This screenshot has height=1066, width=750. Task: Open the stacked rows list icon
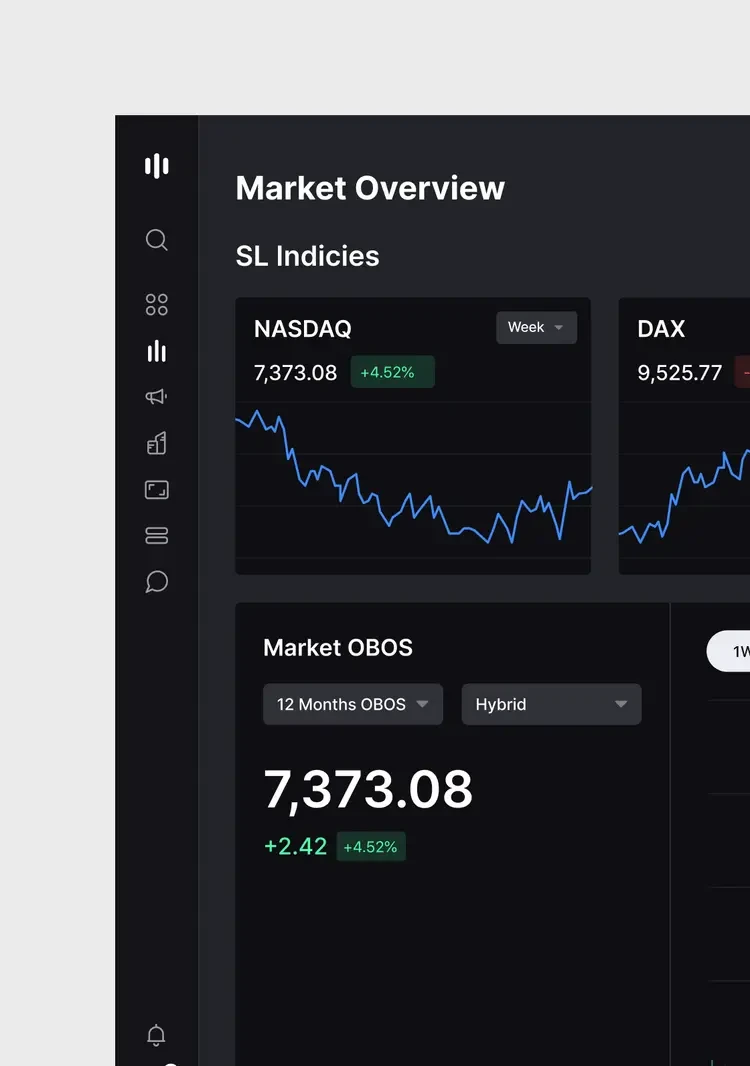click(x=156, y=536)
